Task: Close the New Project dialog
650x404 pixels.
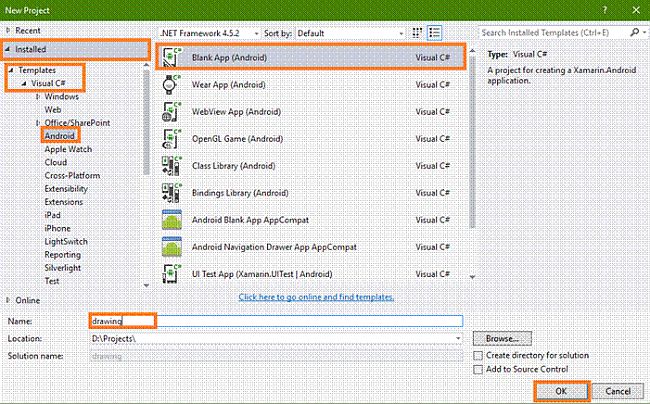Action: 636,10
